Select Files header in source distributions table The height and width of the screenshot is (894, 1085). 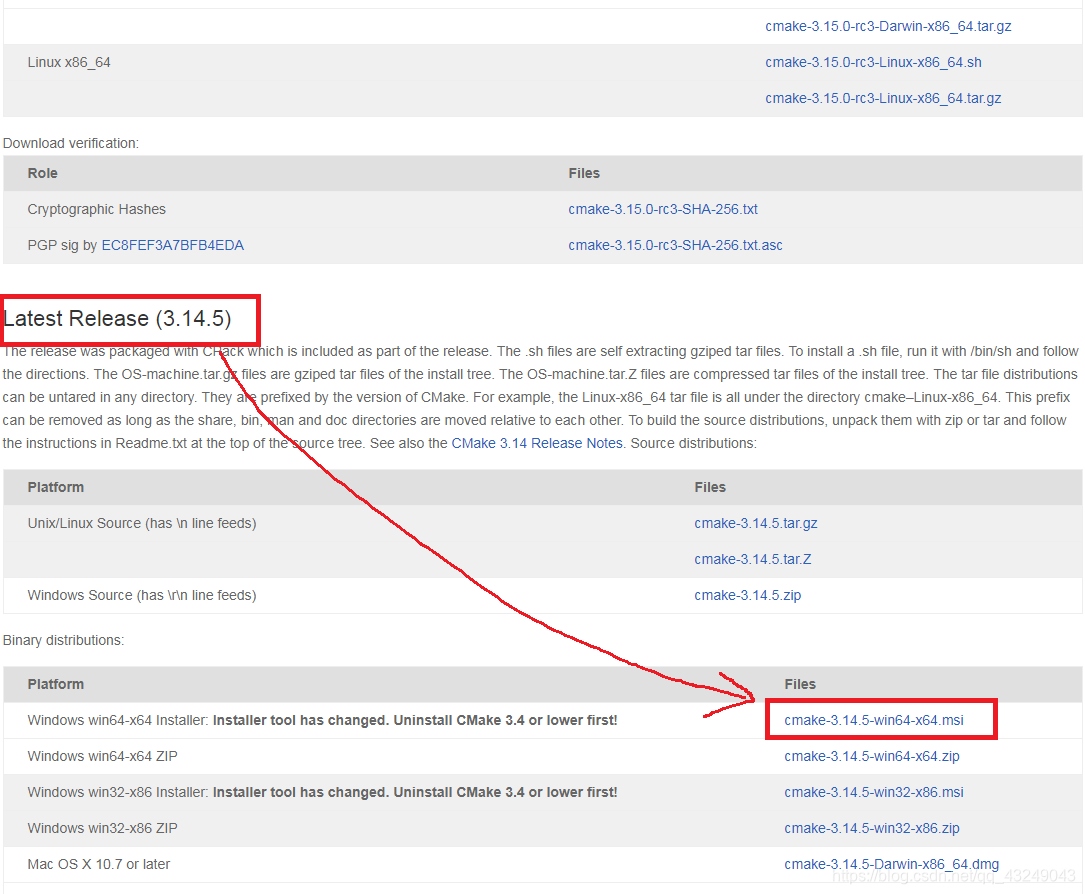pos(710,487)
